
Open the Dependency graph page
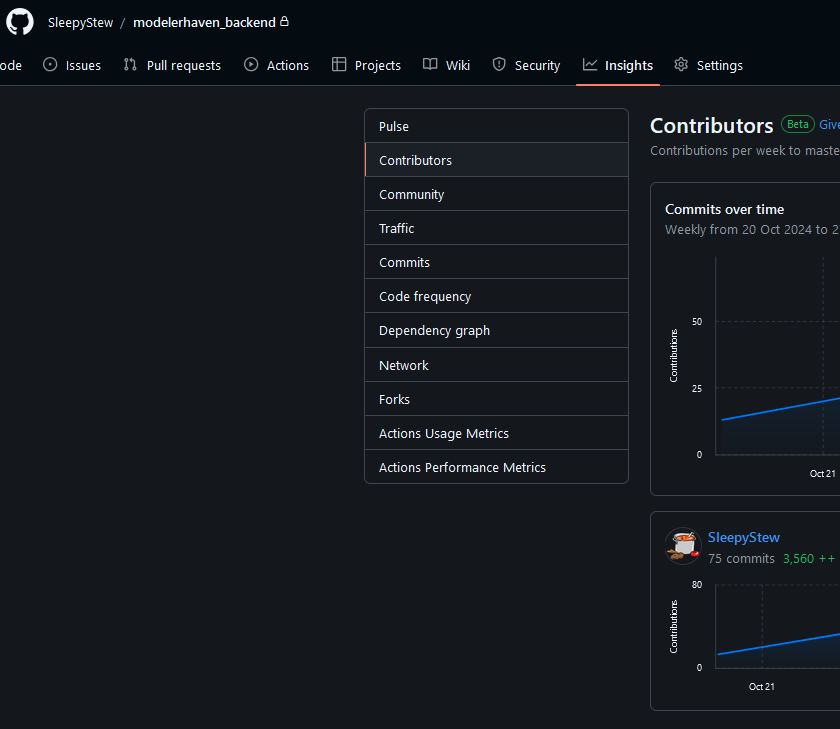(434, 330)
